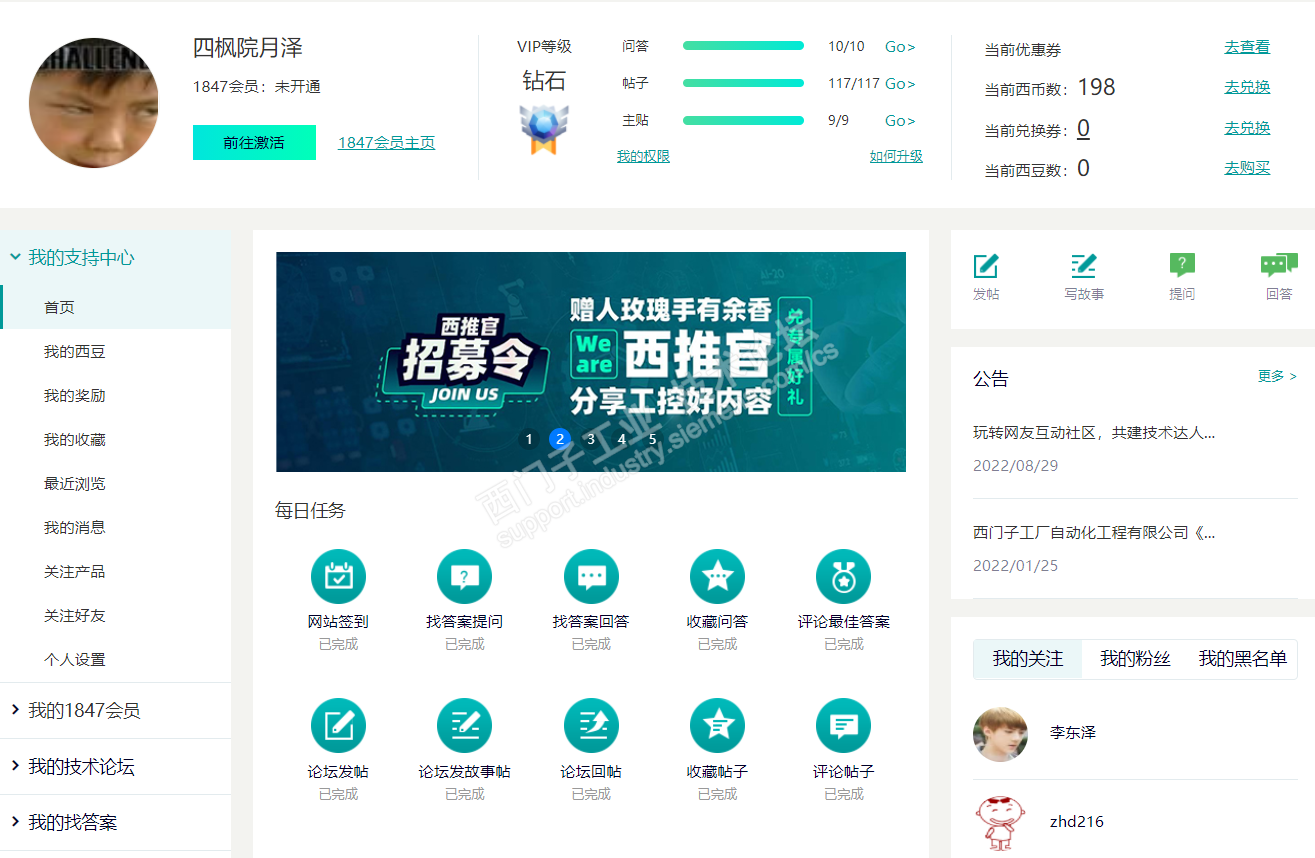Open the 西推官招募令 banner image
This screenshot has width=1315, height=858.
[591, 362]
